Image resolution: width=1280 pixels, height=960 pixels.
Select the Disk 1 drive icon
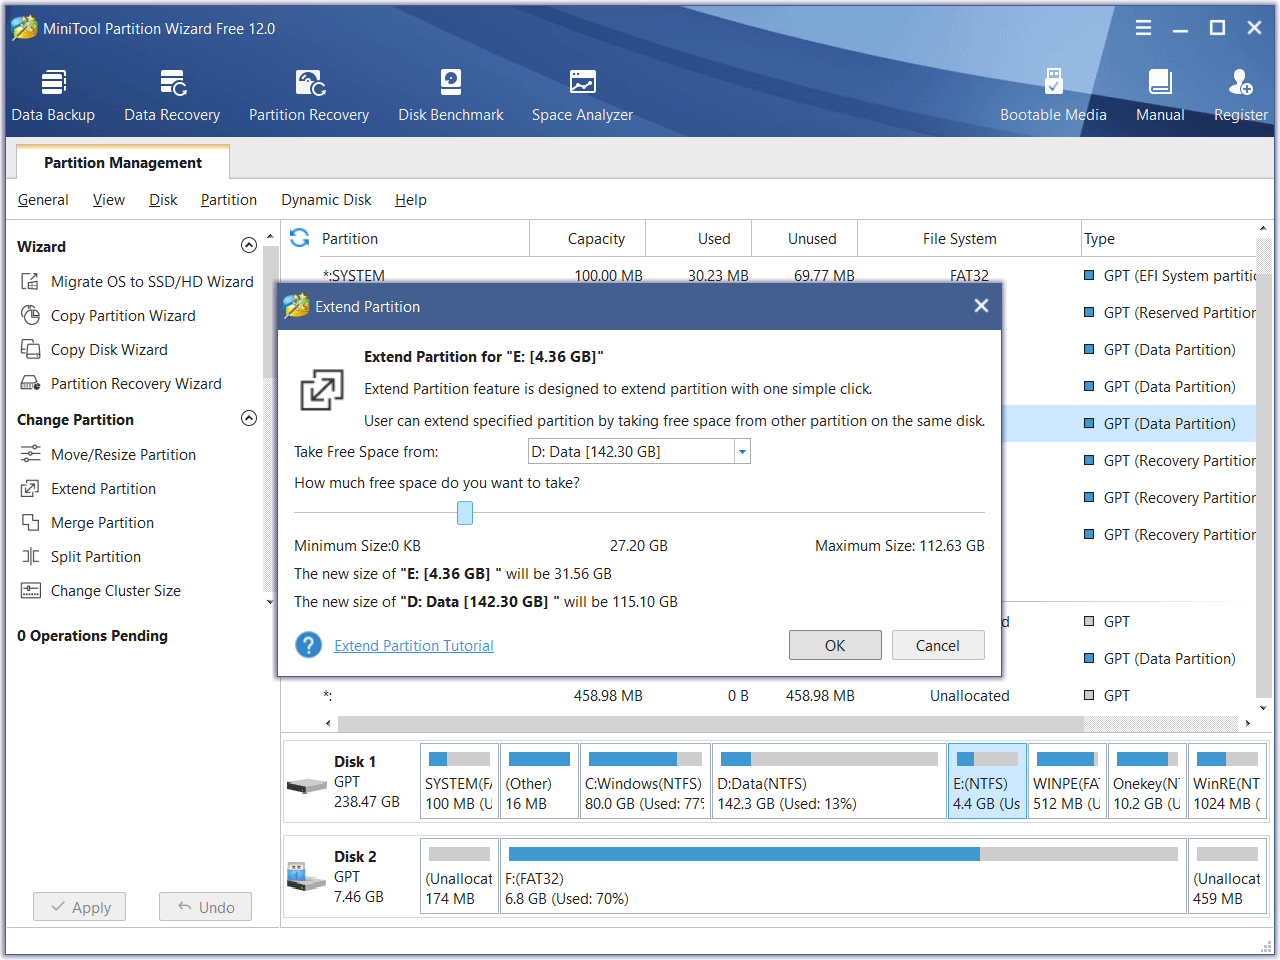pyautogui.click(x=306, y=786)
